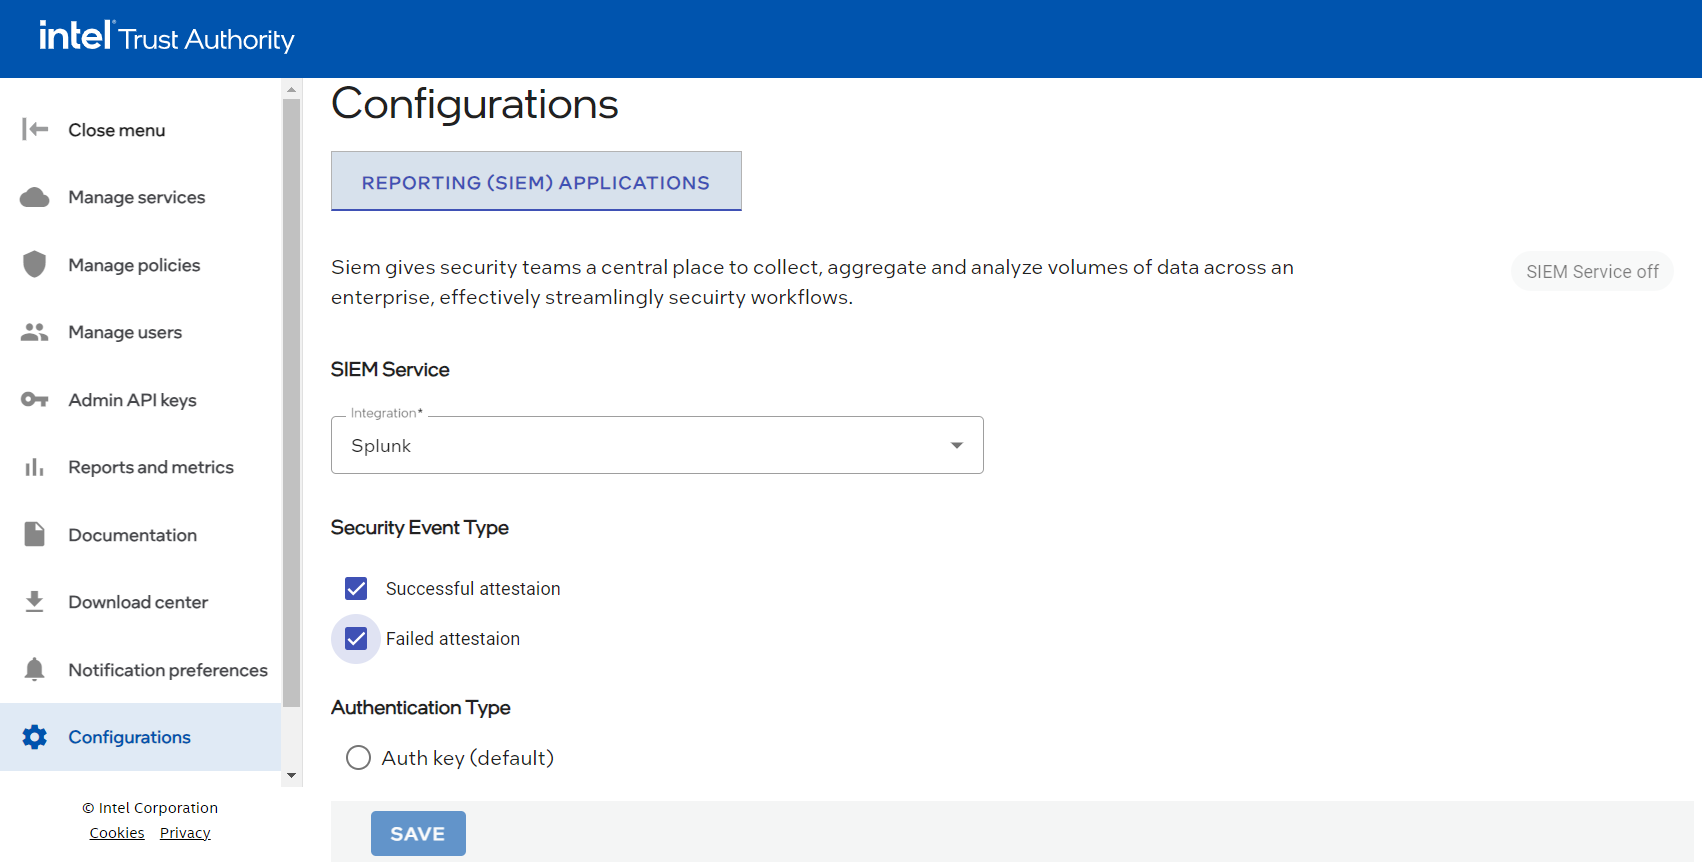Select Auth key (default) radio button
Image resolution: width=1702 pixels, height=862 pixels.
[x=358, y=757]
